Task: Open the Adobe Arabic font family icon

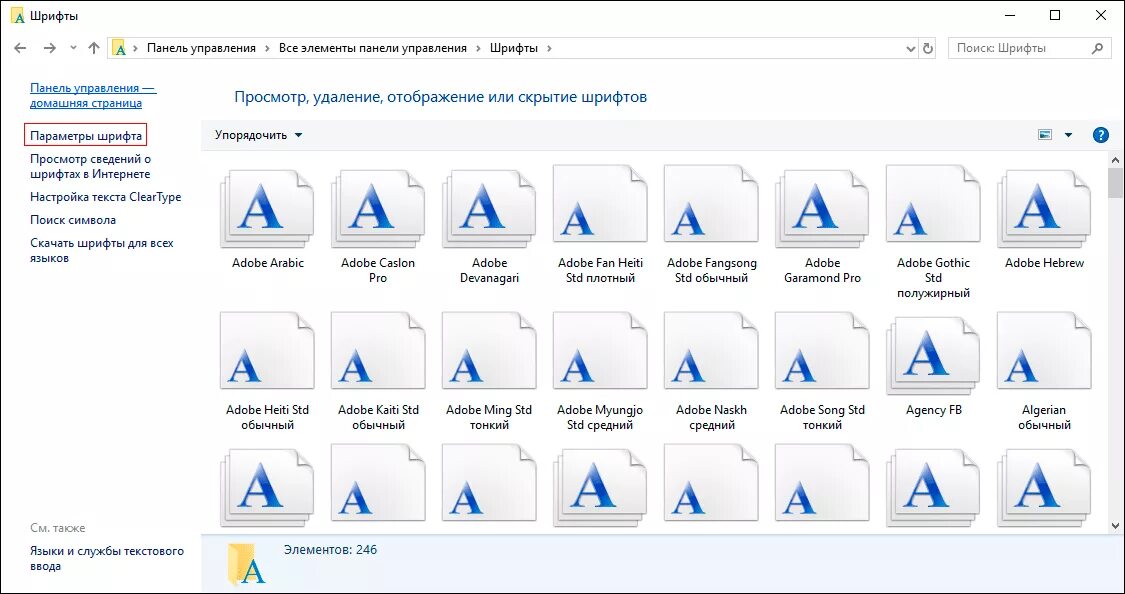Action: 268,208
